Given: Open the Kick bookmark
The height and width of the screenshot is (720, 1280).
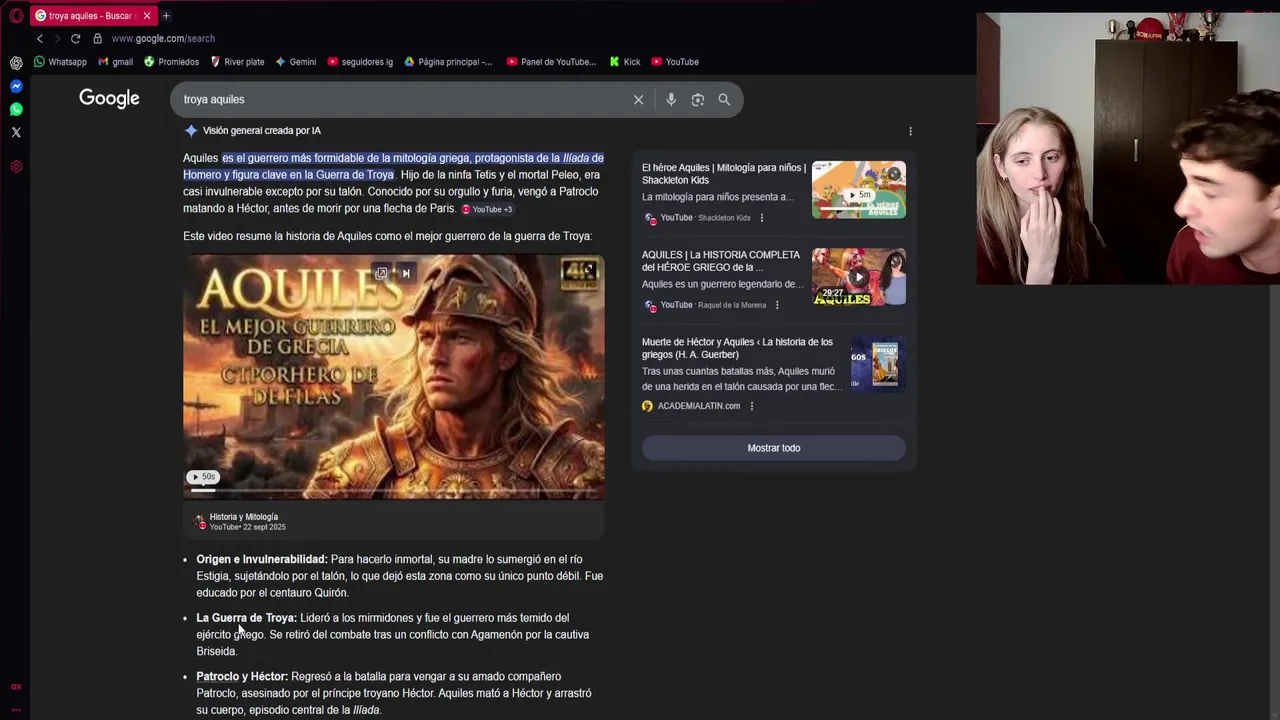Looking at the screenshot, I should pyautogui.click(x=625, y=62).
